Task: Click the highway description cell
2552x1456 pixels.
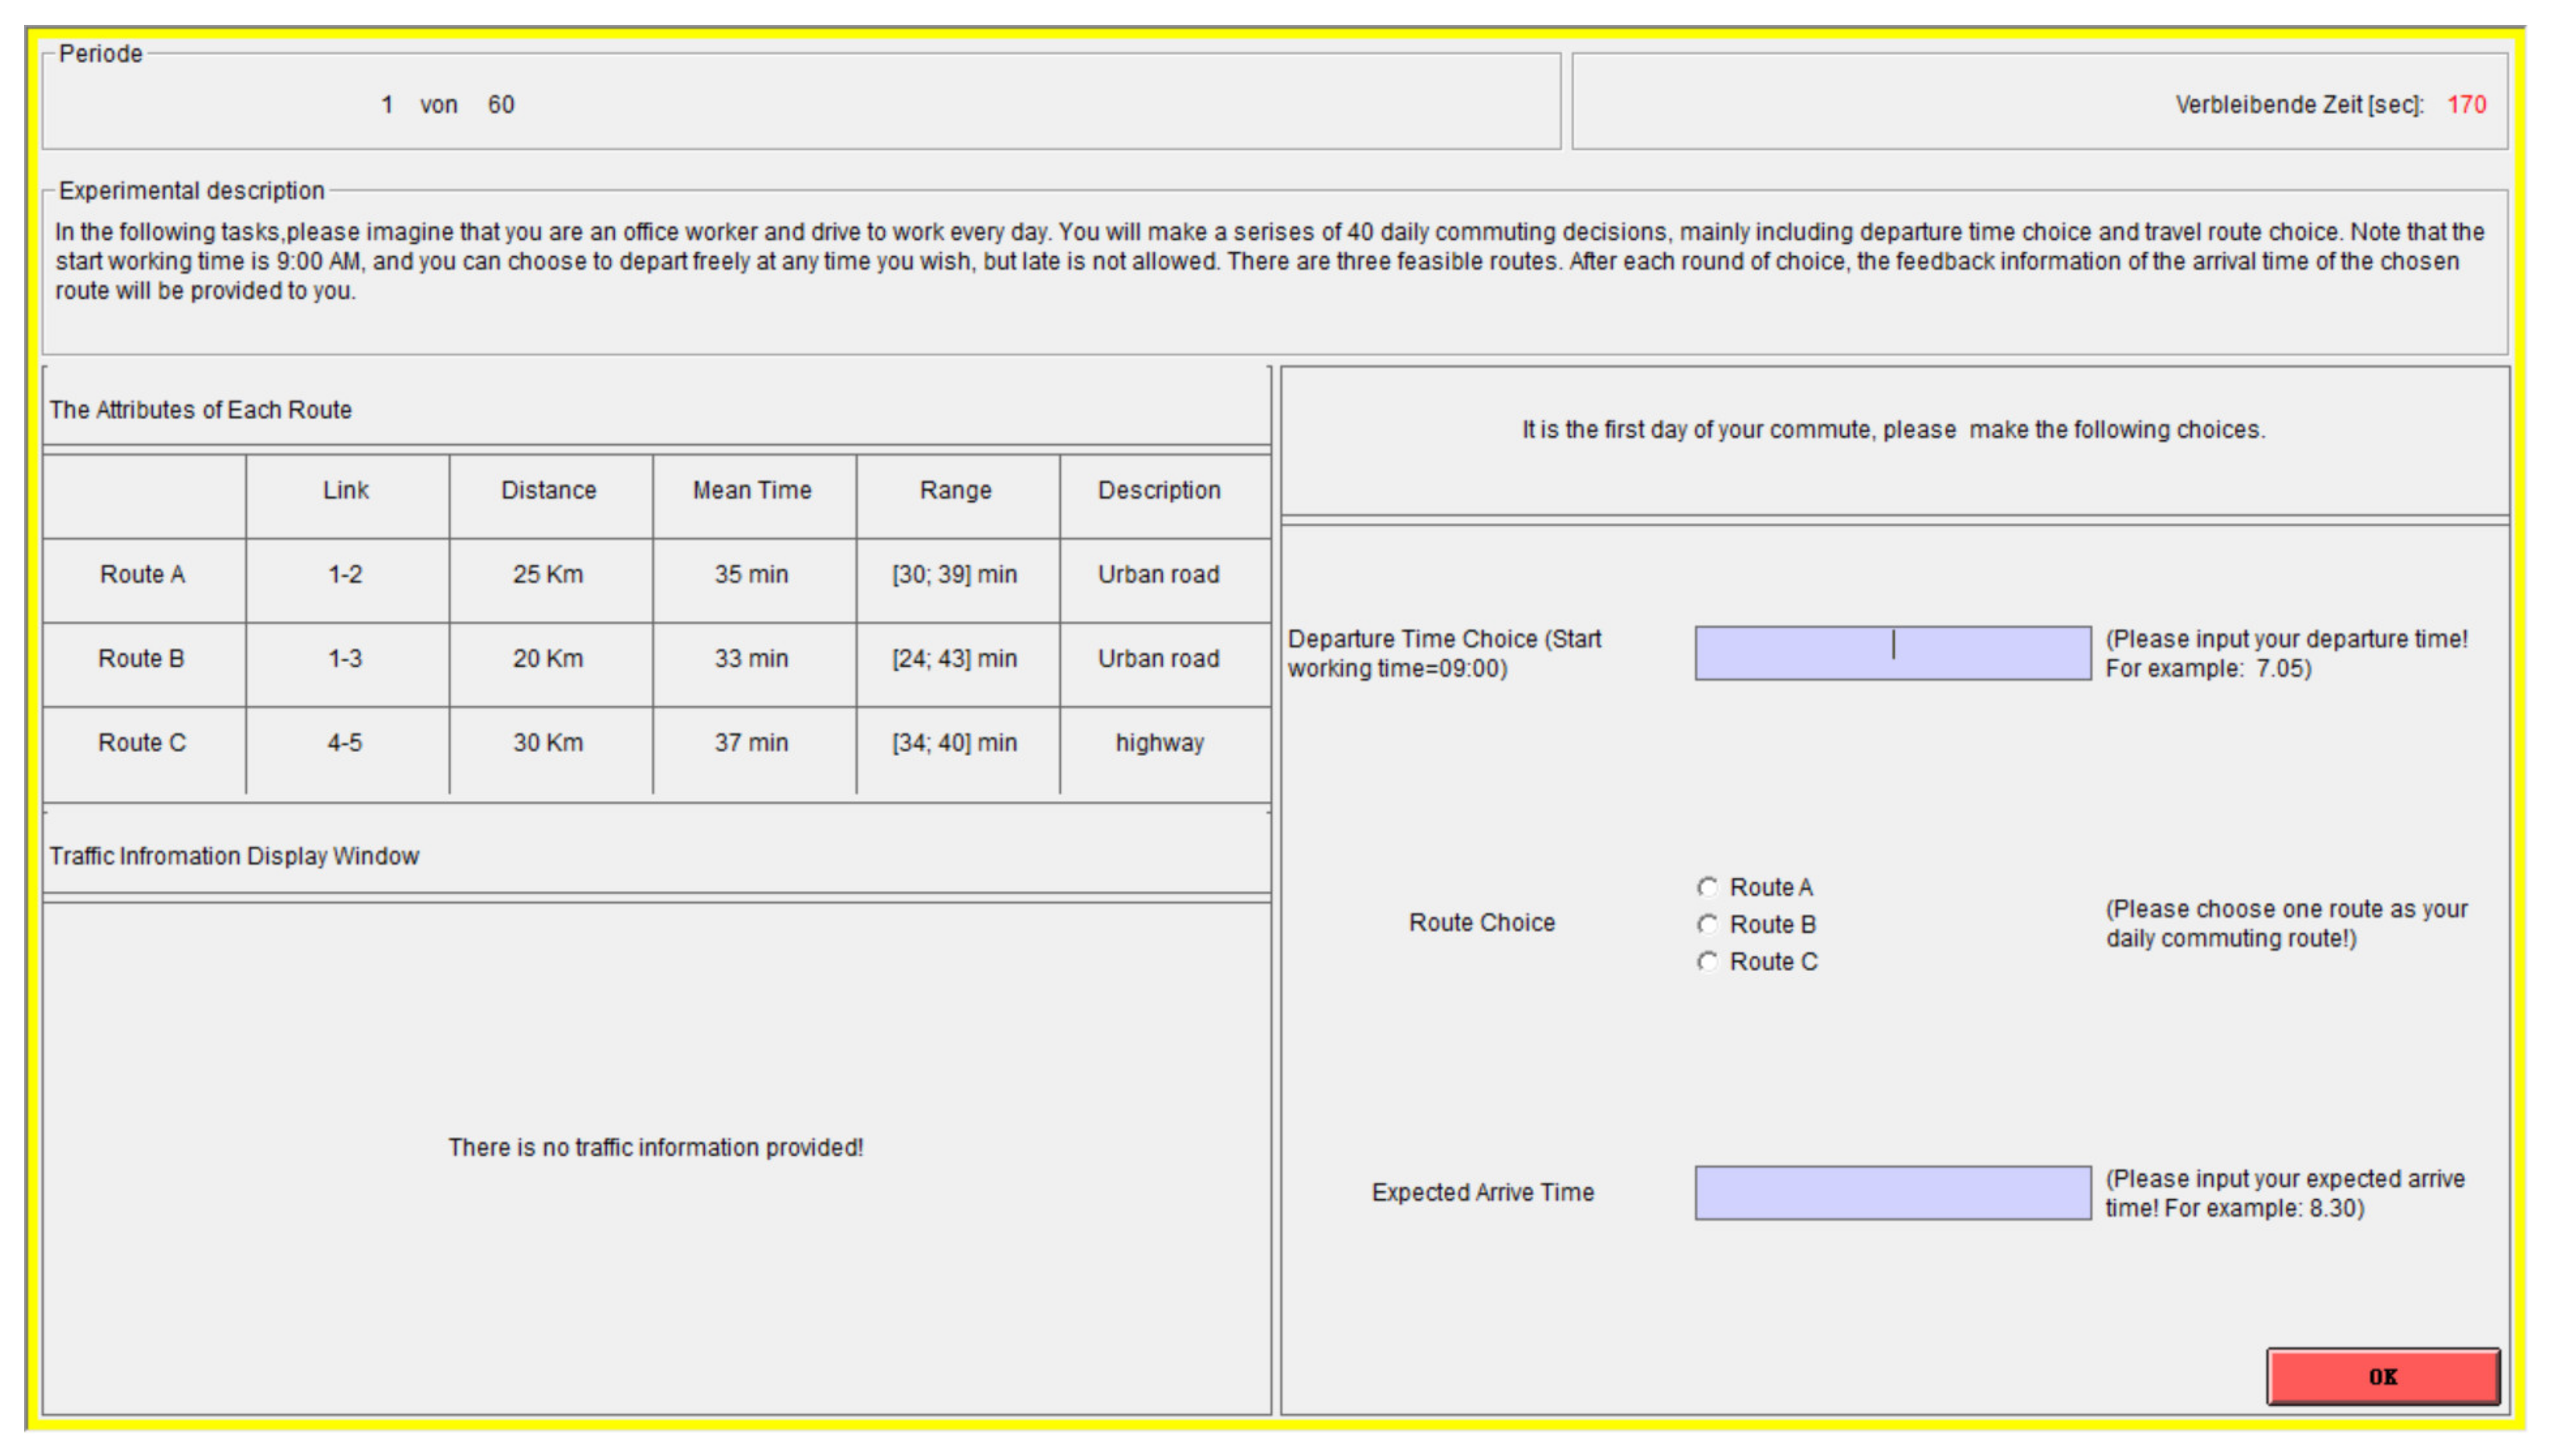Action: [1159, 742]
